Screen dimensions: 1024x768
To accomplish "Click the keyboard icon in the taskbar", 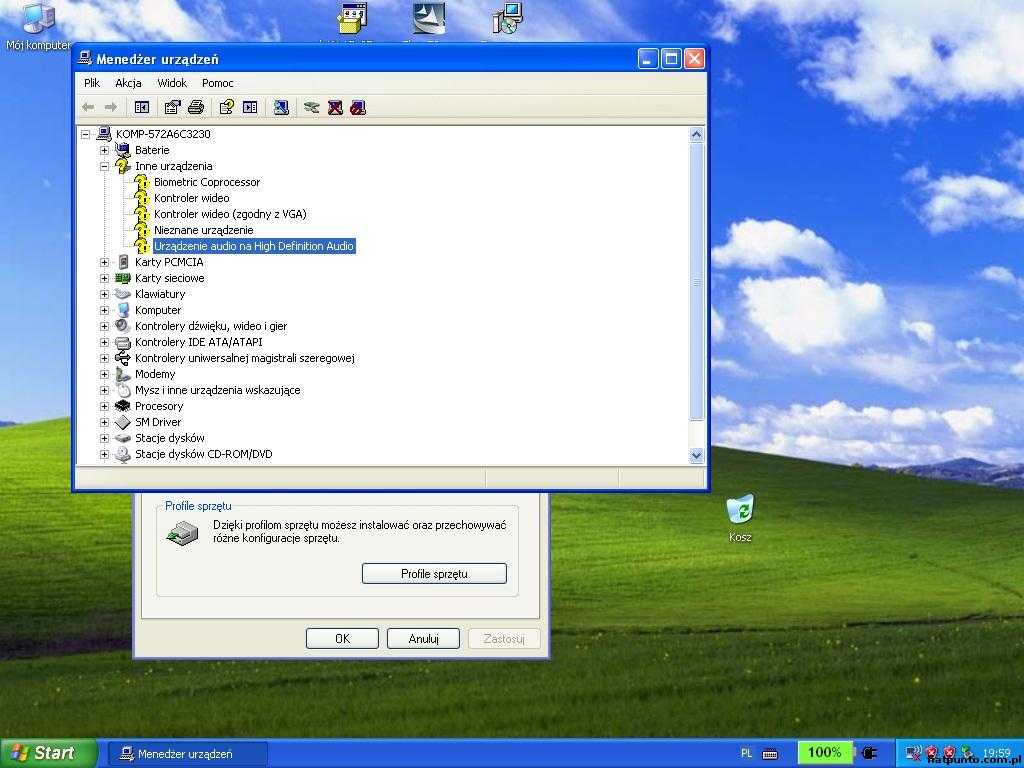I will 771,754.
